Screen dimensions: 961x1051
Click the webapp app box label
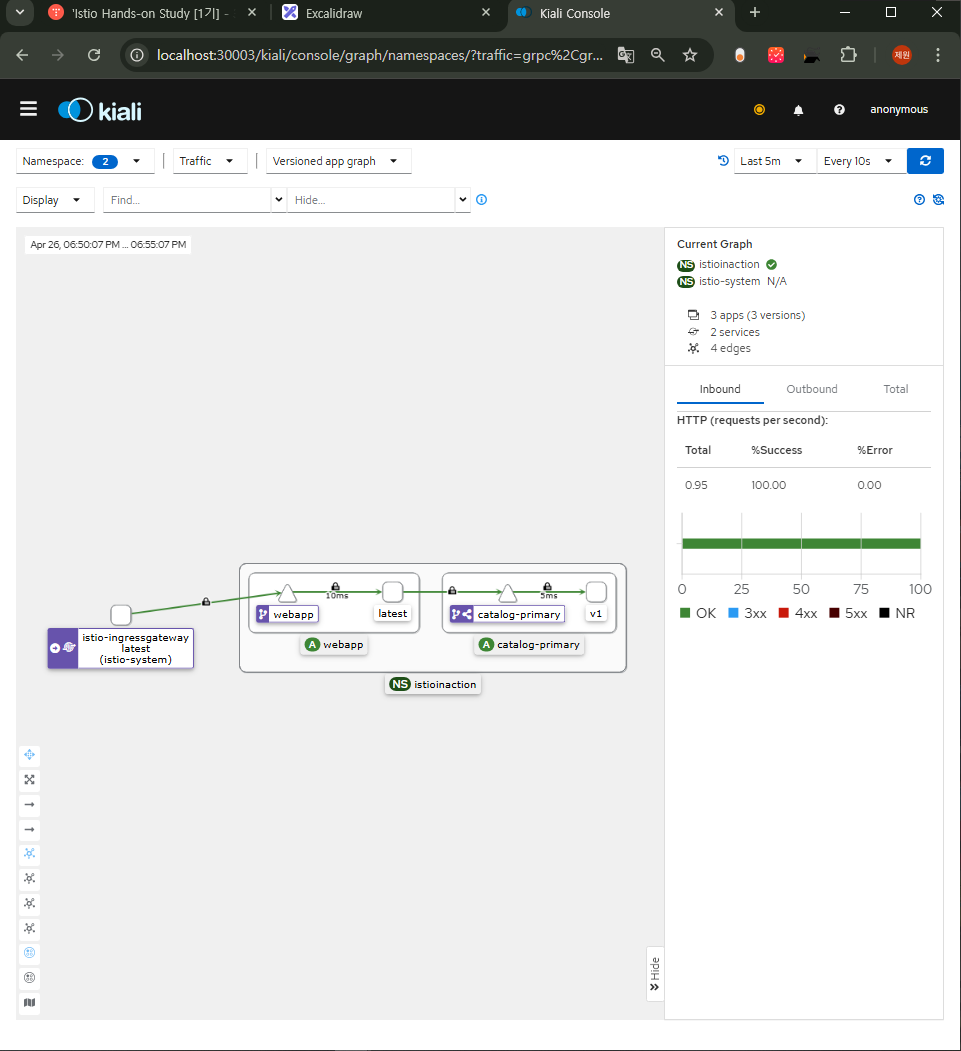(334, 644)
